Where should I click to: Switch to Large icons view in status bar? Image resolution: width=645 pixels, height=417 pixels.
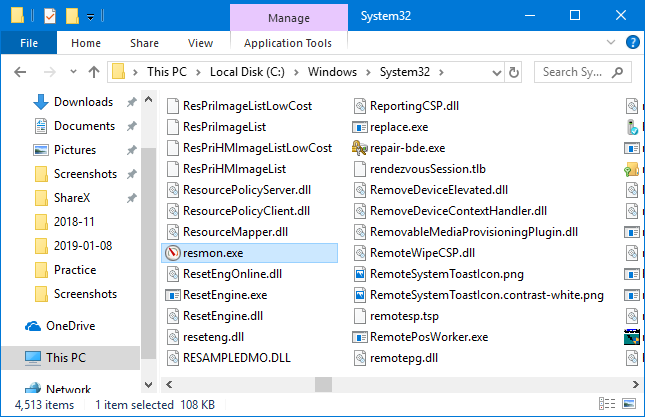pyautogui.click(x=629, y=404)
